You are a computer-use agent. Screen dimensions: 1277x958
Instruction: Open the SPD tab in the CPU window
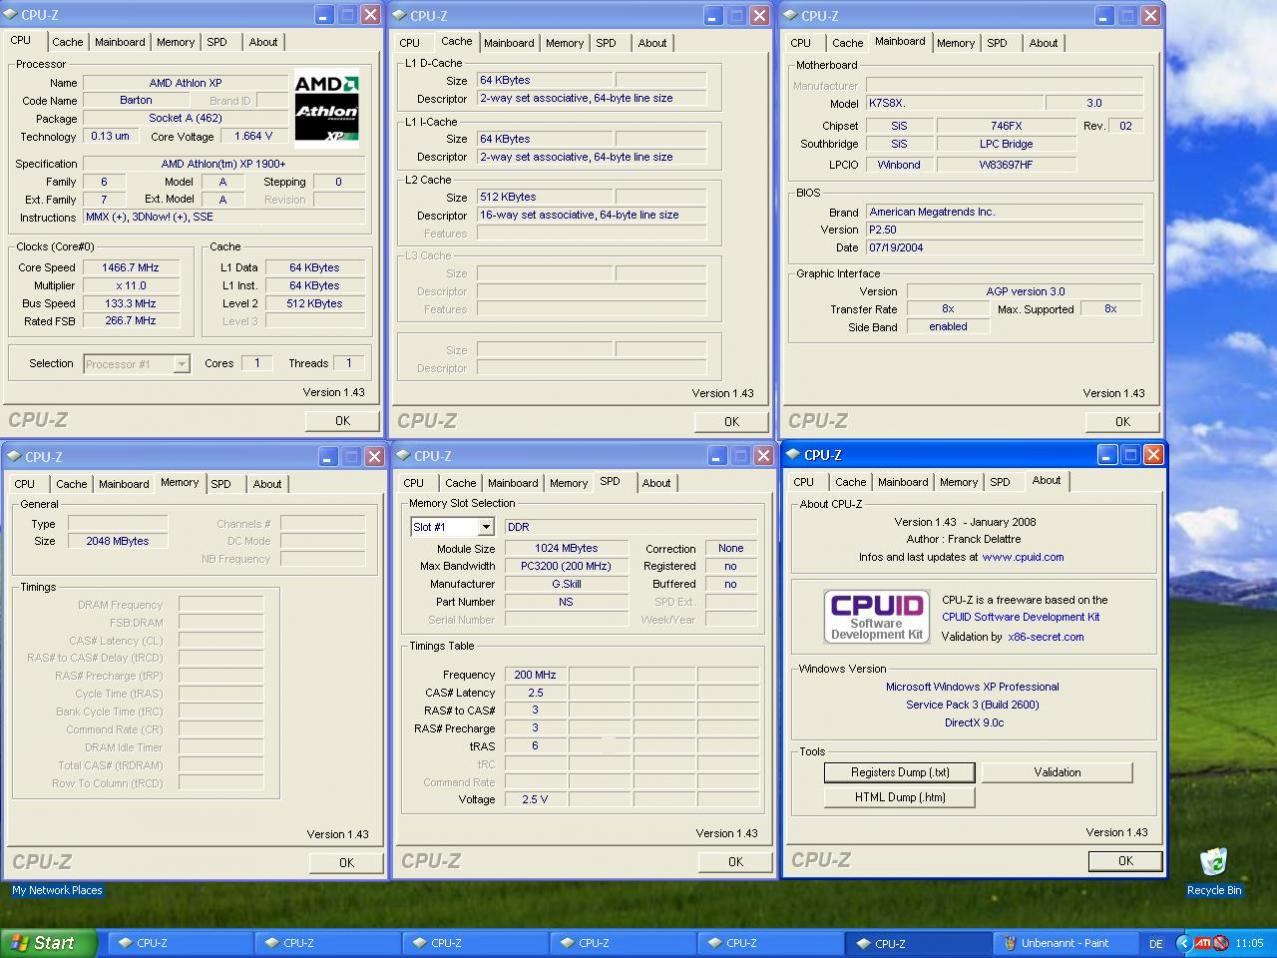[x=217, y=42]
